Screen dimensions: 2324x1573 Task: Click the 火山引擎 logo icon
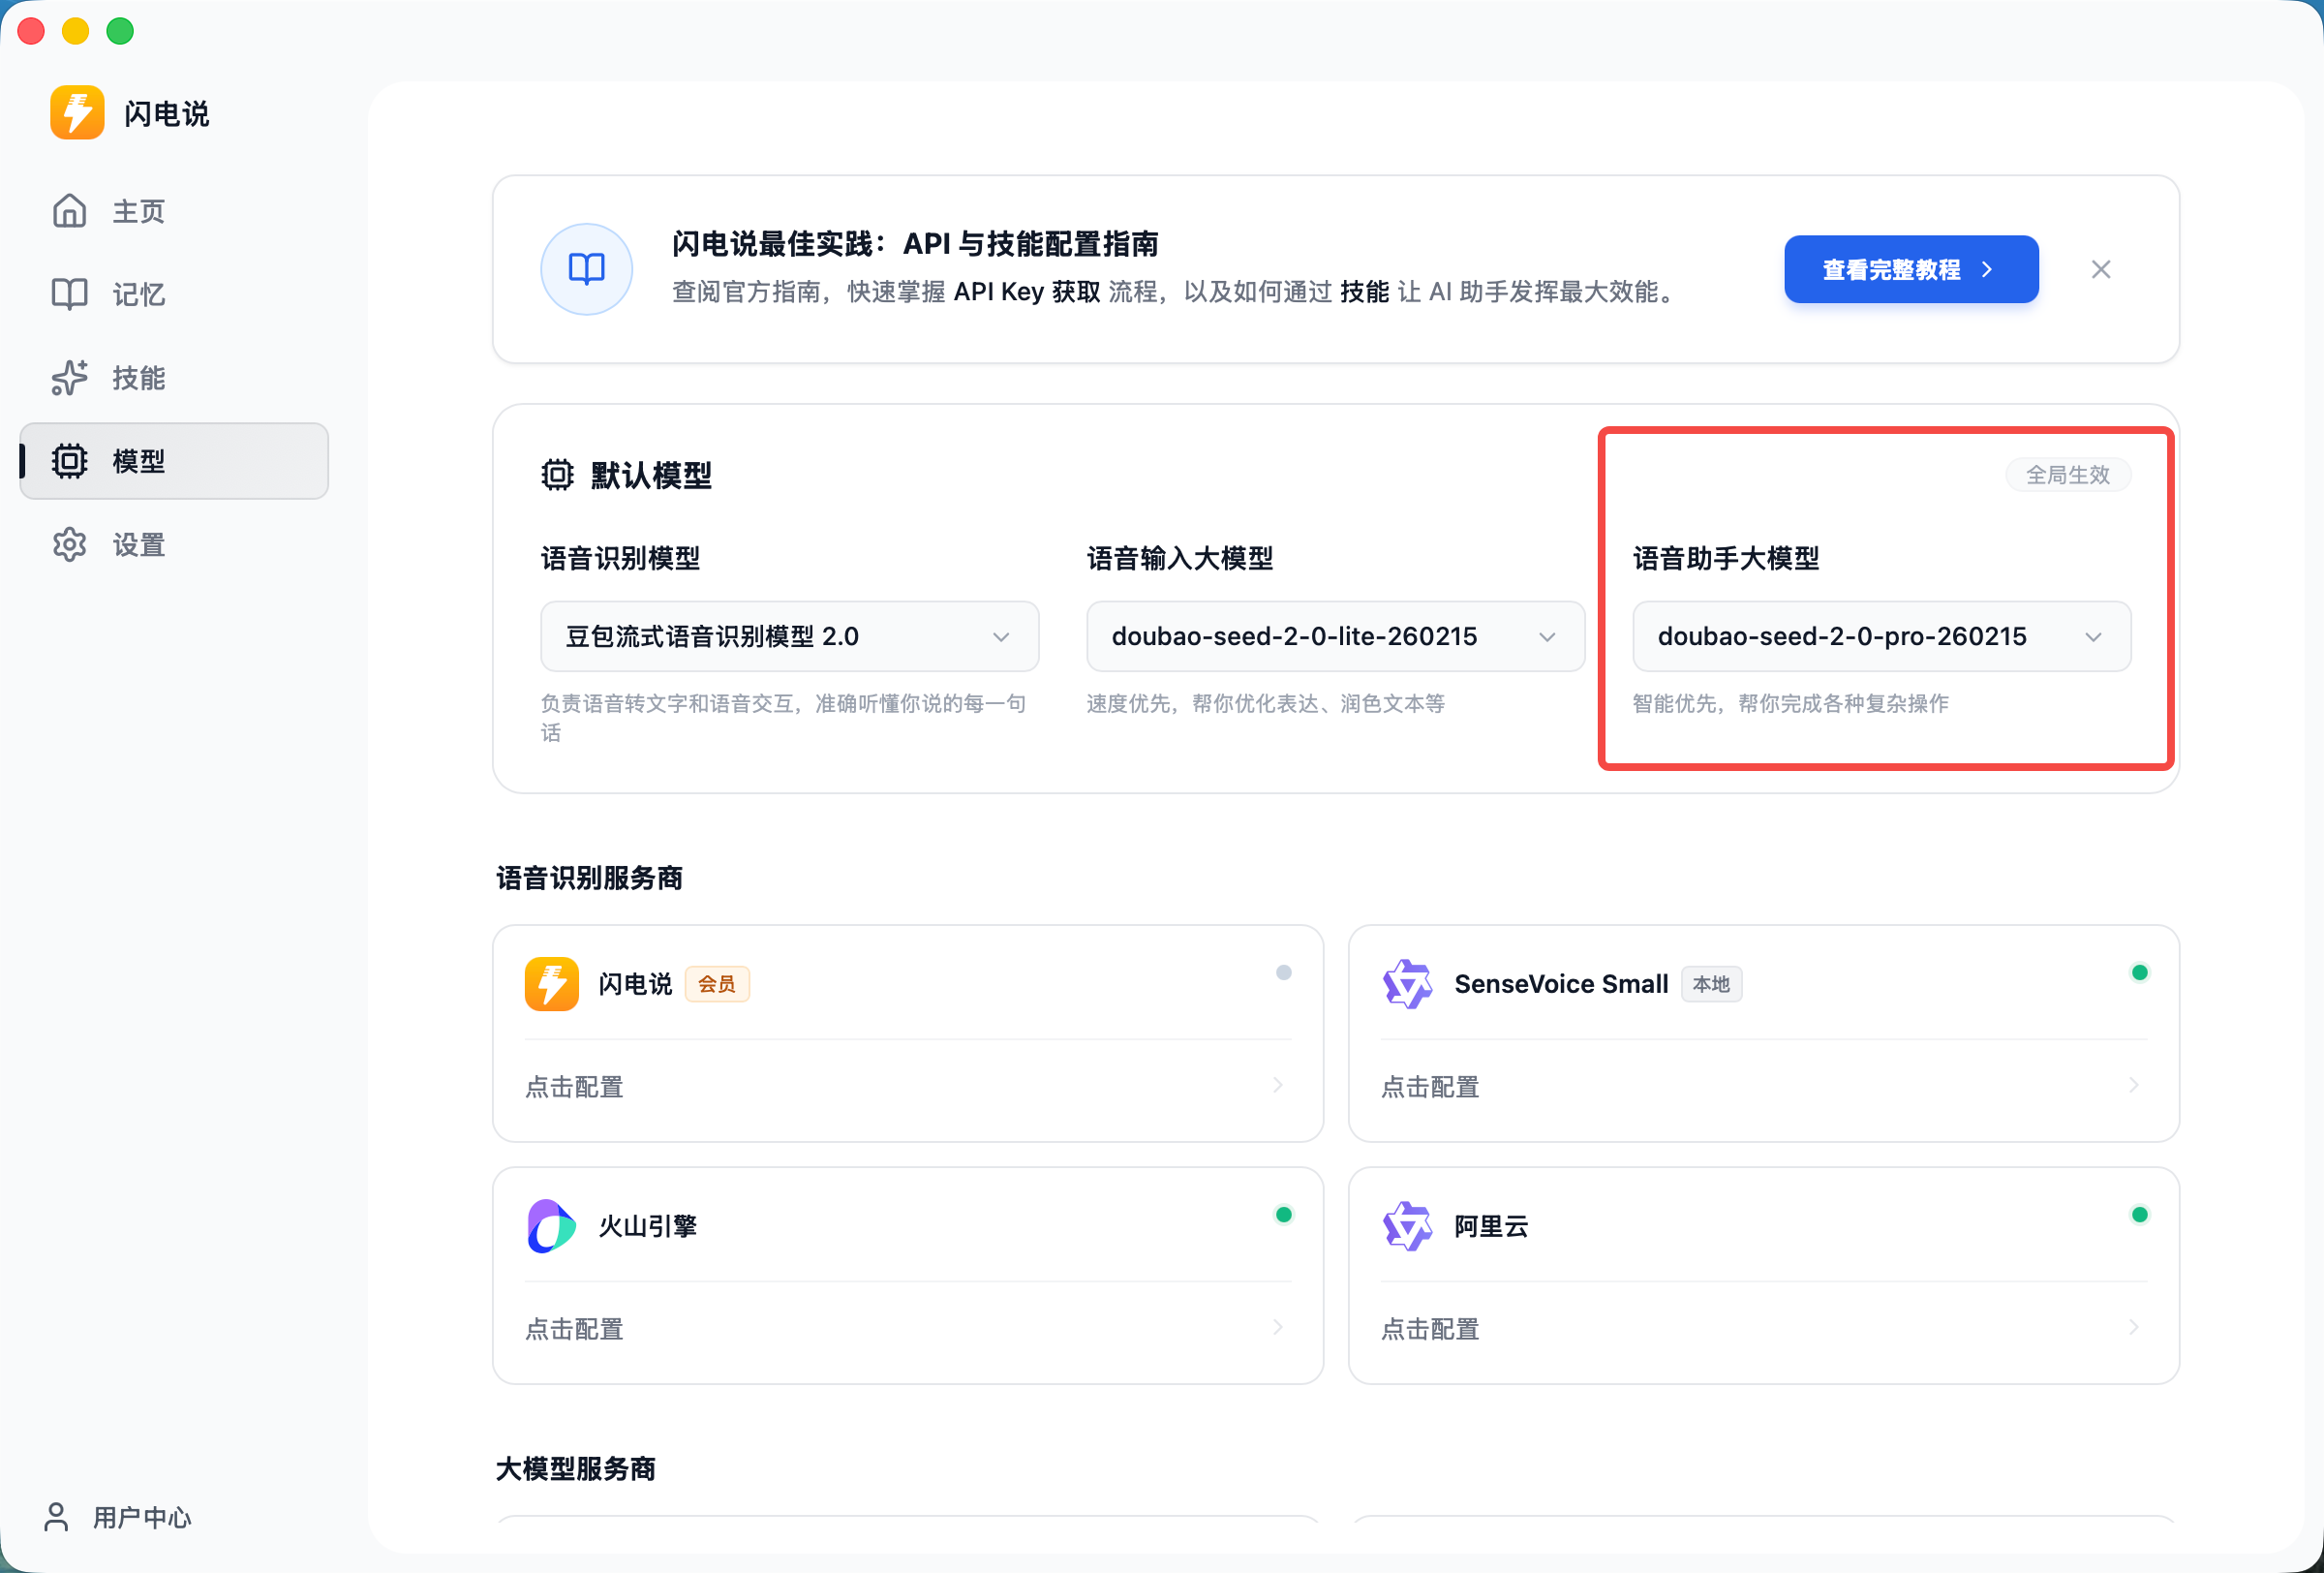tap(552, 1226)
